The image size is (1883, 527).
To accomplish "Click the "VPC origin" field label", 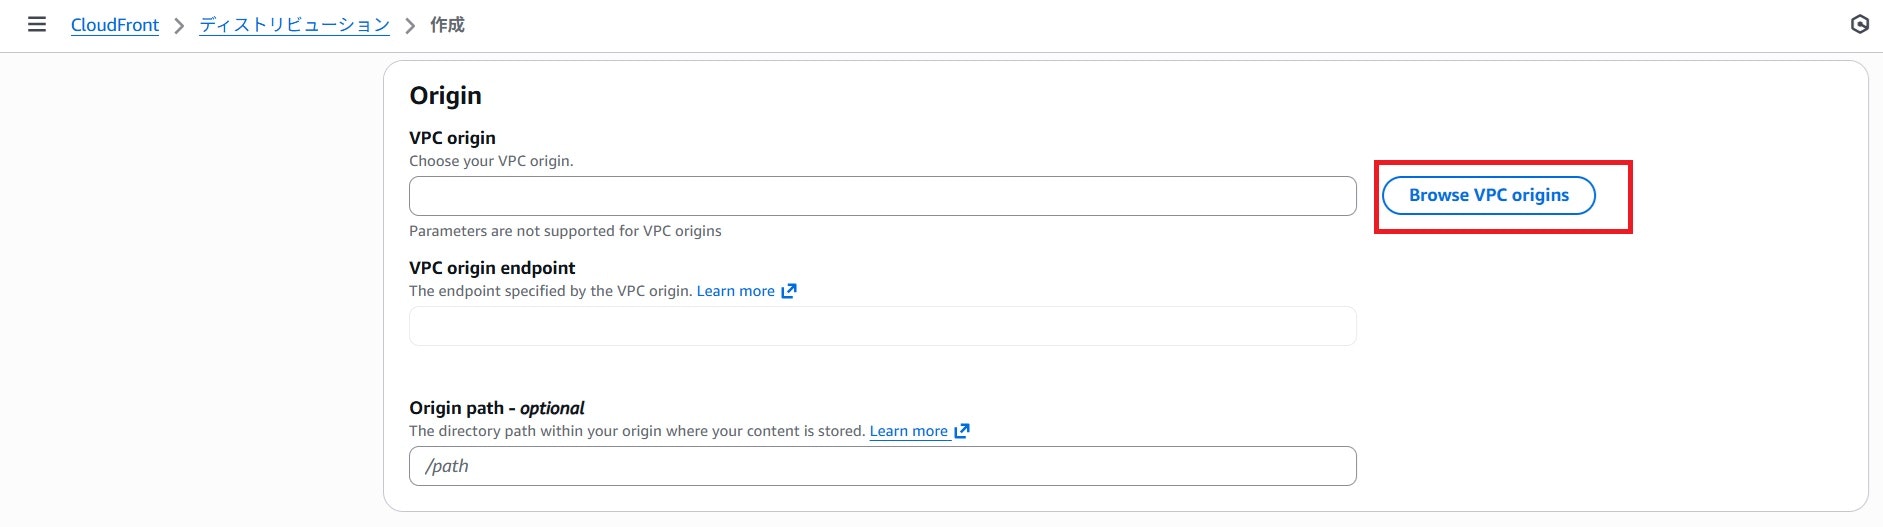I will [x=452, y=138].
